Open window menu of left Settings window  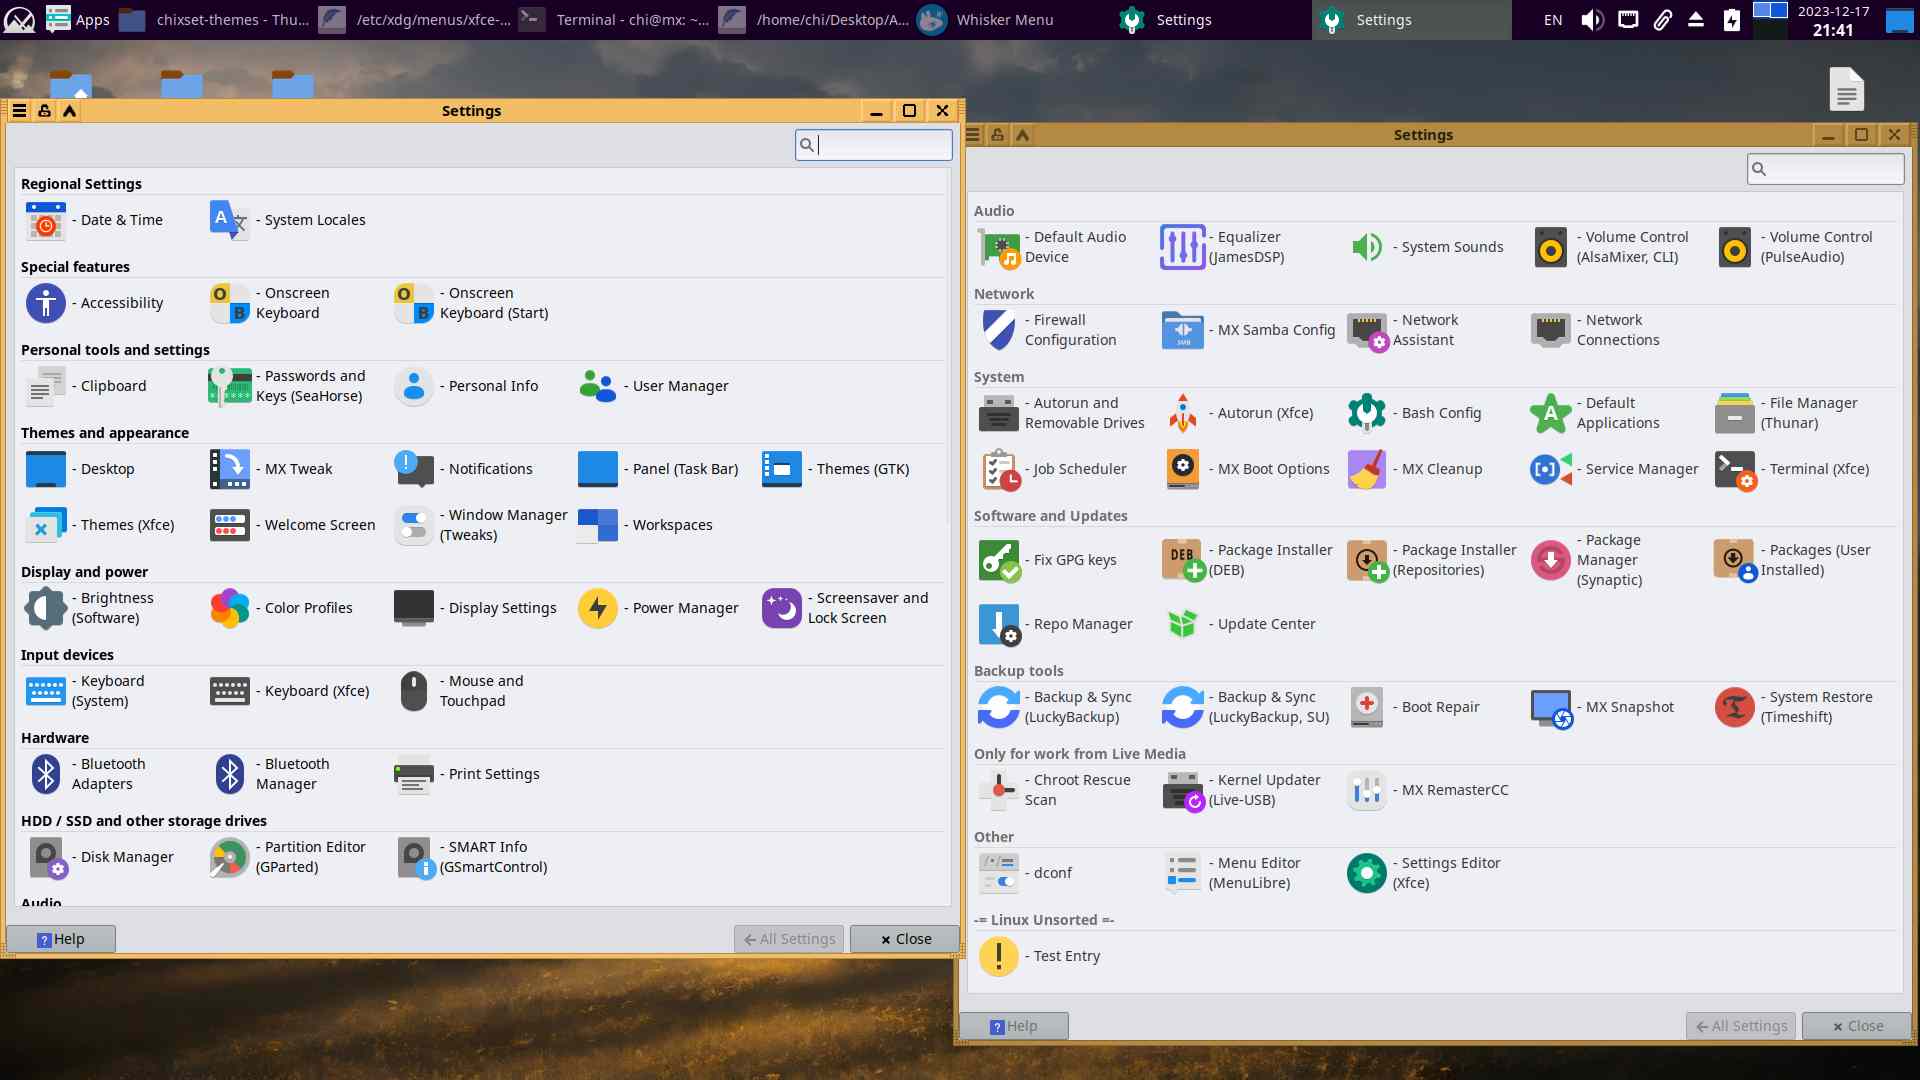pos(19,111)
